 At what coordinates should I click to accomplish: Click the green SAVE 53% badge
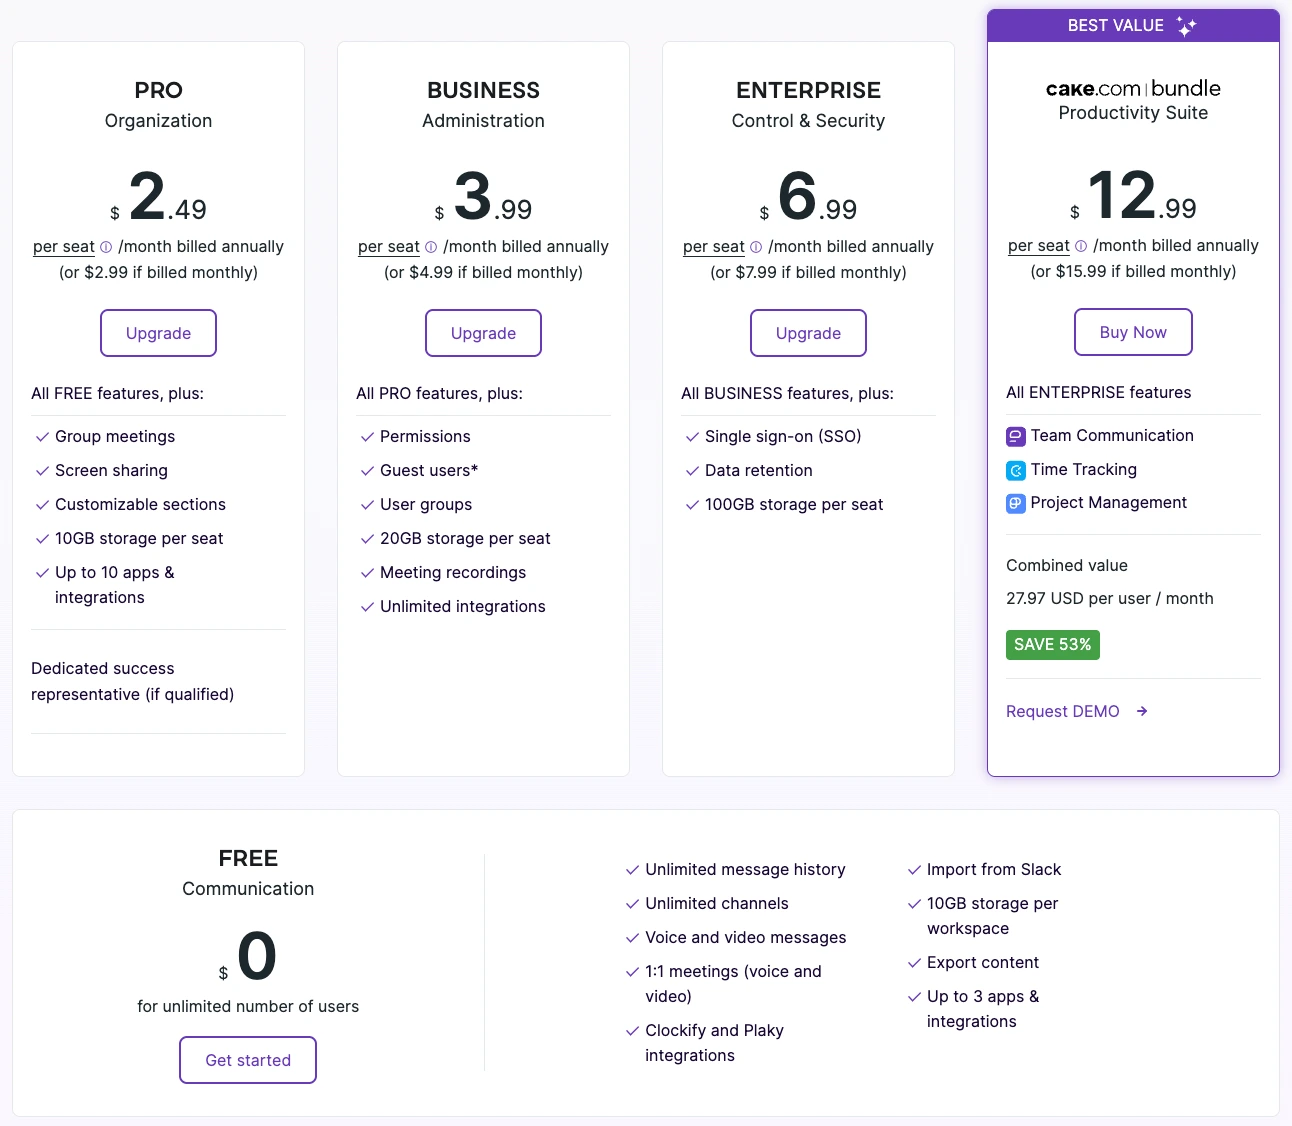[x=1052, y=645]
